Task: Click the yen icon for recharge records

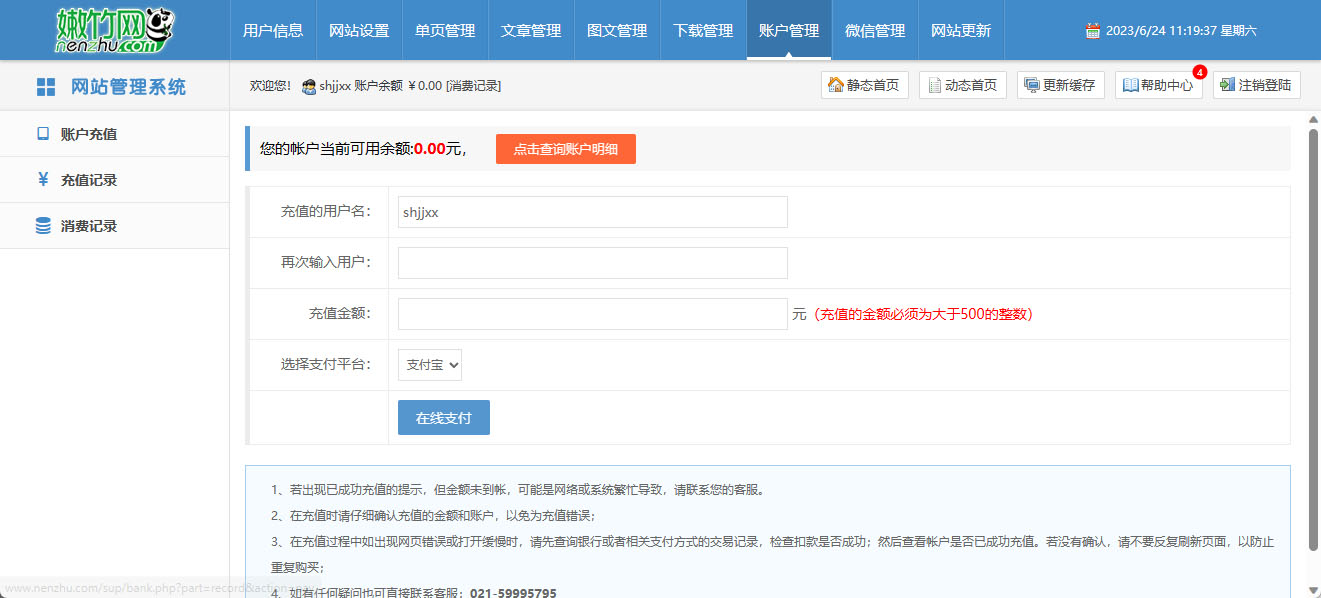Action: click(x=43, y=180)
